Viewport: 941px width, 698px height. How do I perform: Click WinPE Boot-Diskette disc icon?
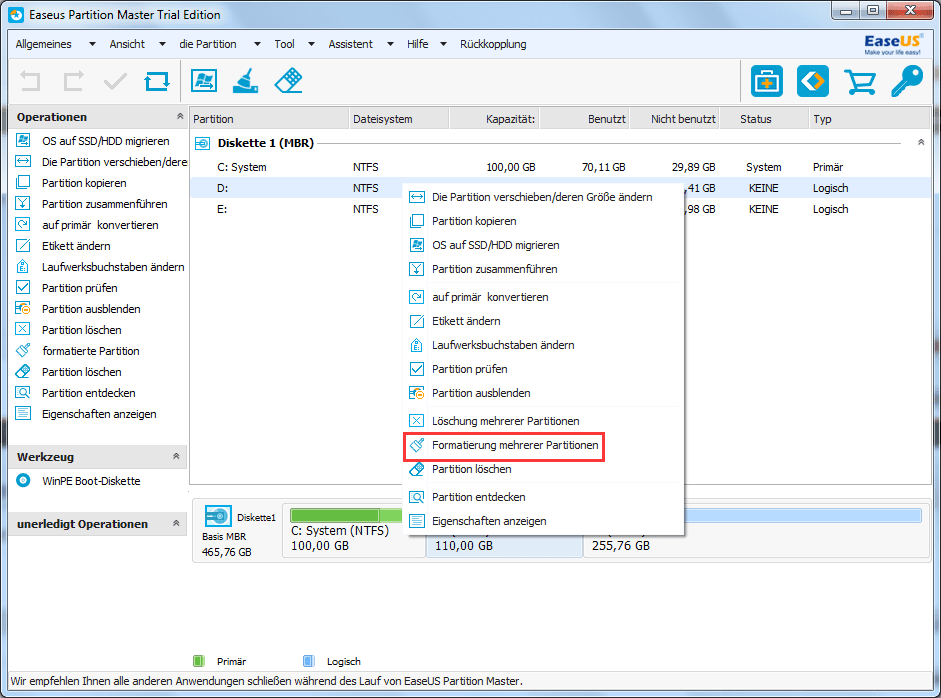[23, 481]
